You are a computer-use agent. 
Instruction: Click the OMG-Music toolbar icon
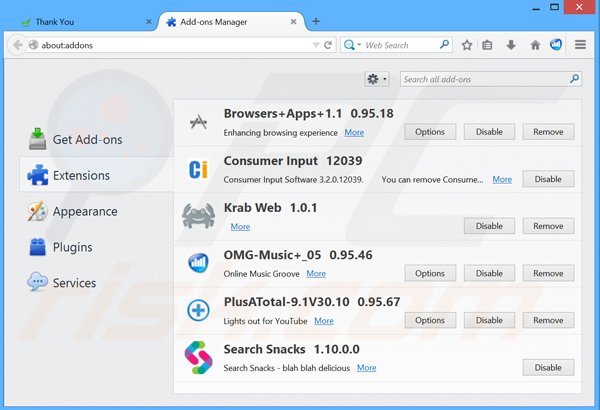coord(556,45)
